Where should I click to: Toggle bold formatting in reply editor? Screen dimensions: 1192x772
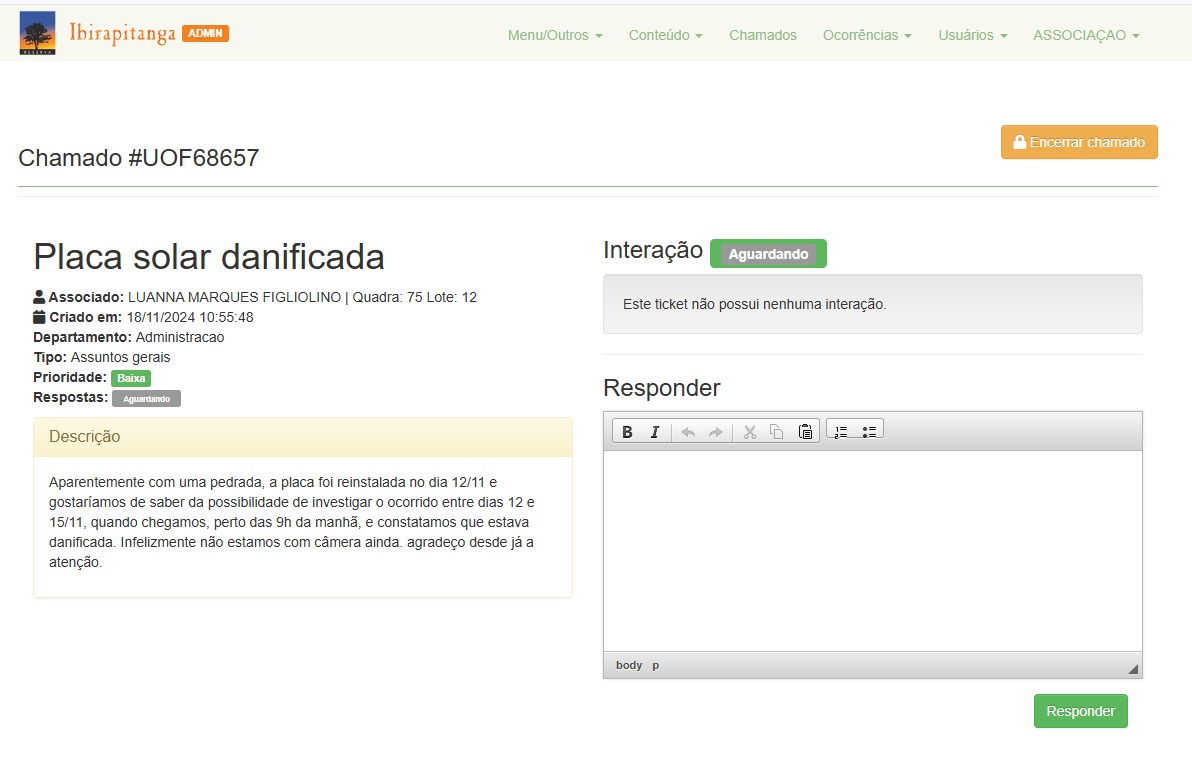pos(627,432)
